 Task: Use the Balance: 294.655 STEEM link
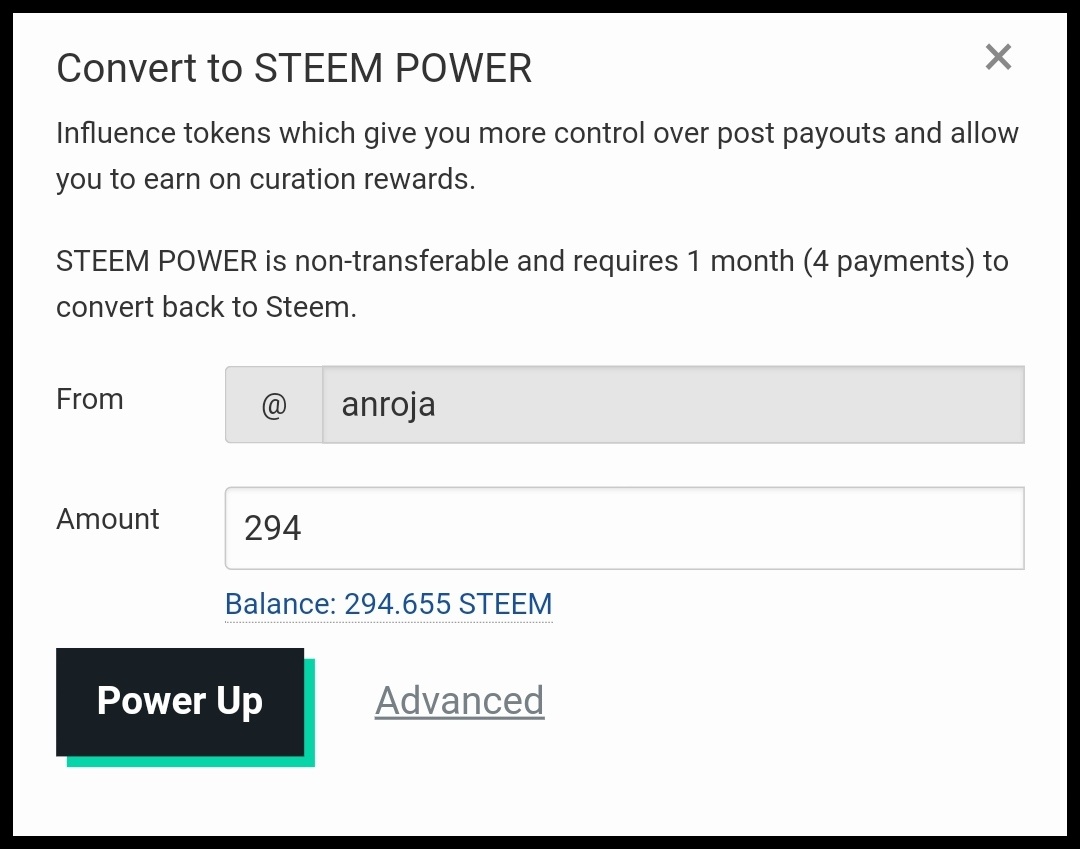click(x=388, y=604)
